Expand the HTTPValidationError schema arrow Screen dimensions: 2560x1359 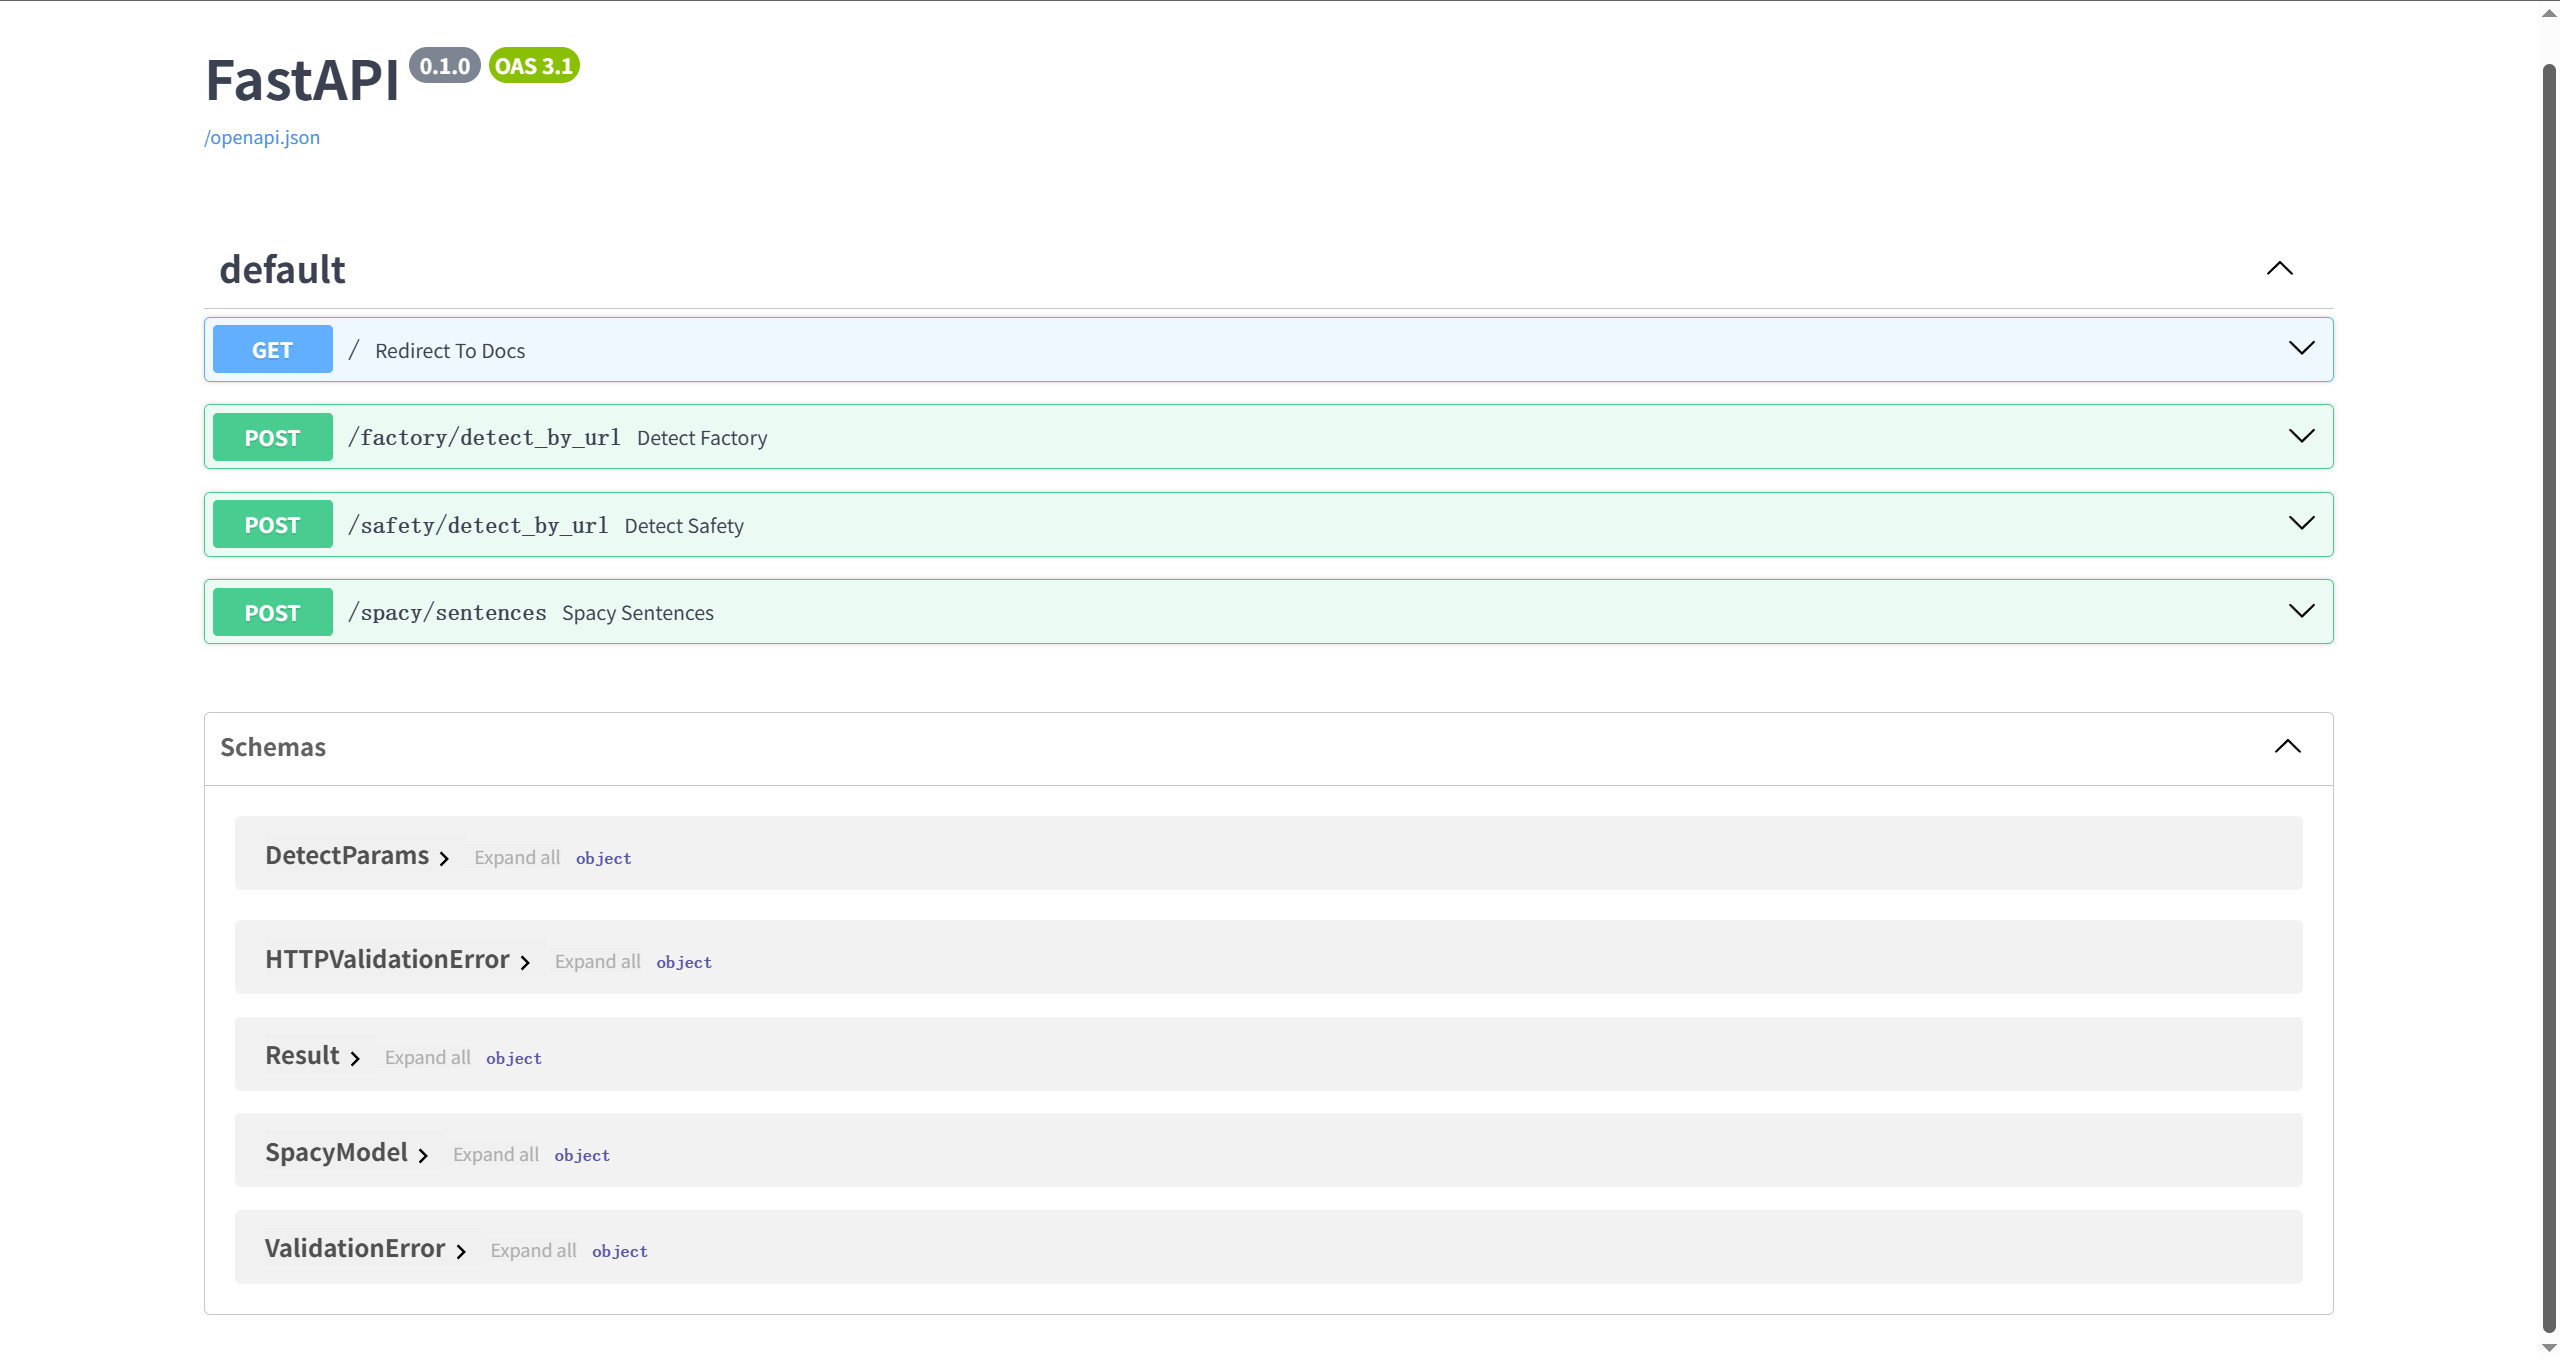tap(525, 962)
